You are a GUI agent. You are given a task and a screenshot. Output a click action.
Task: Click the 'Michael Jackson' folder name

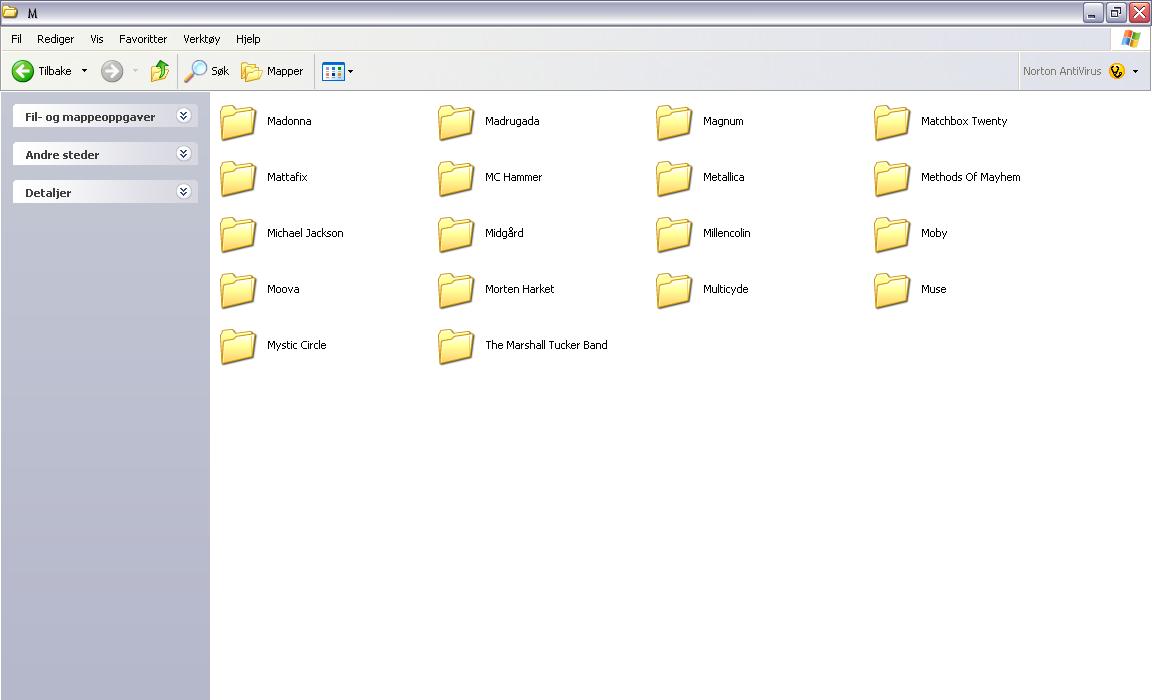(305, 233)
